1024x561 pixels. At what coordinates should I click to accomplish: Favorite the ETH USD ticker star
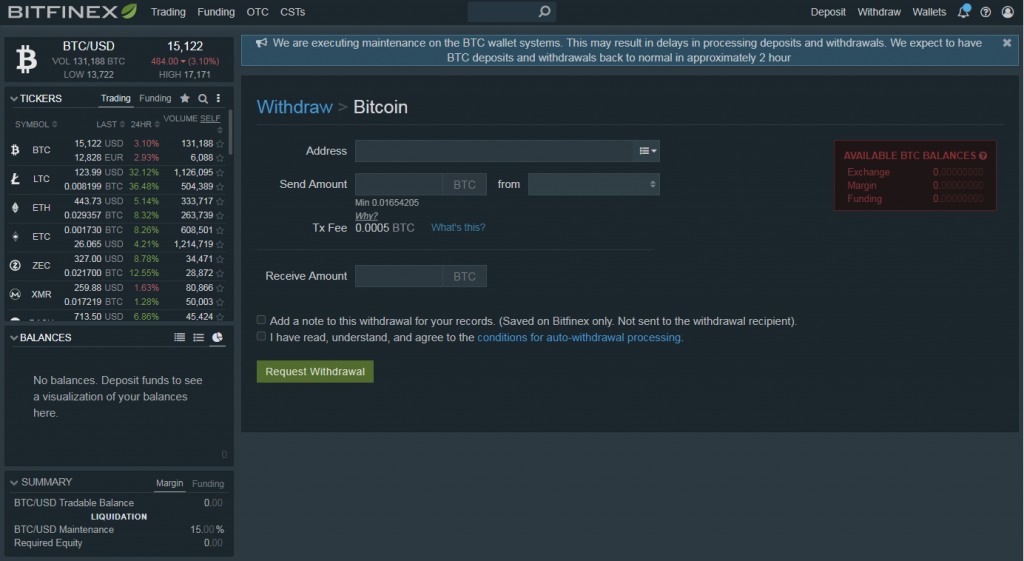[x=220, y=201]
